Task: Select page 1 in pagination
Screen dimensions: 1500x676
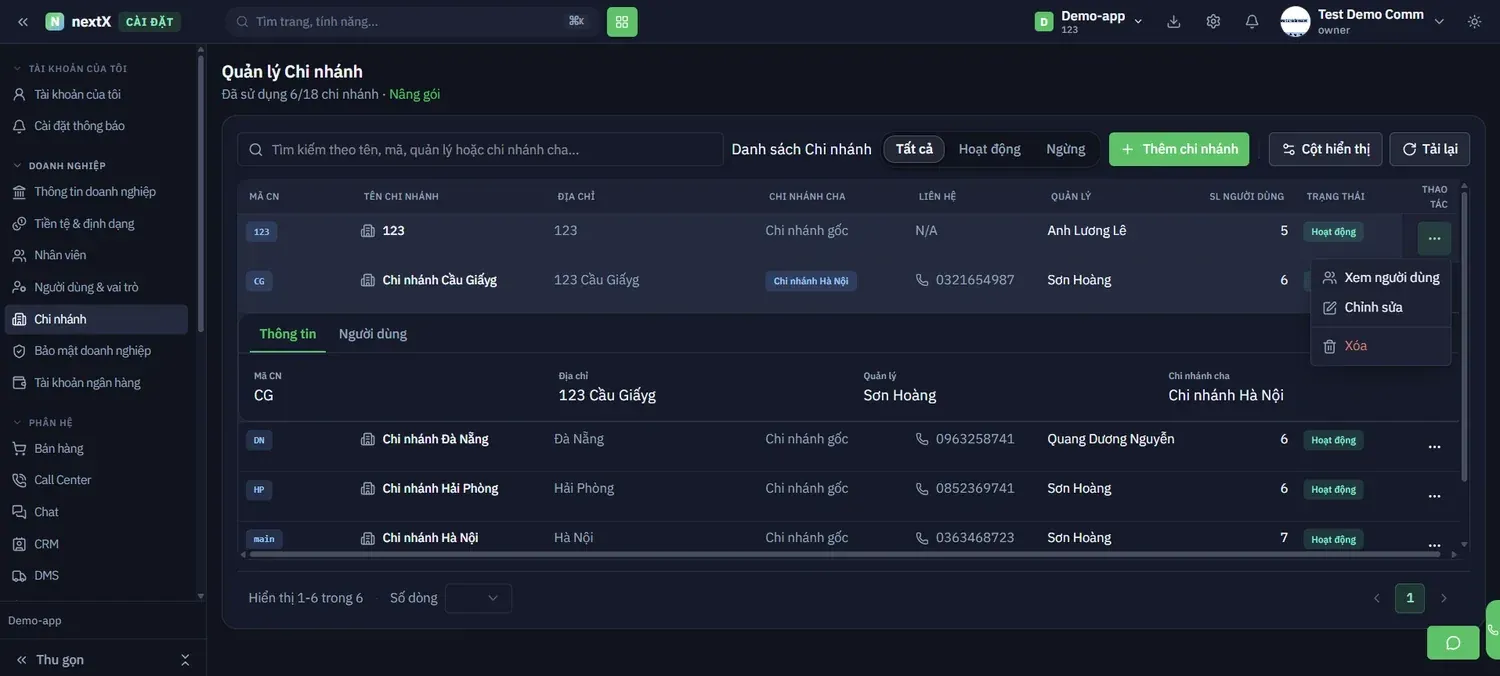Action: (x=1410, y=598)
